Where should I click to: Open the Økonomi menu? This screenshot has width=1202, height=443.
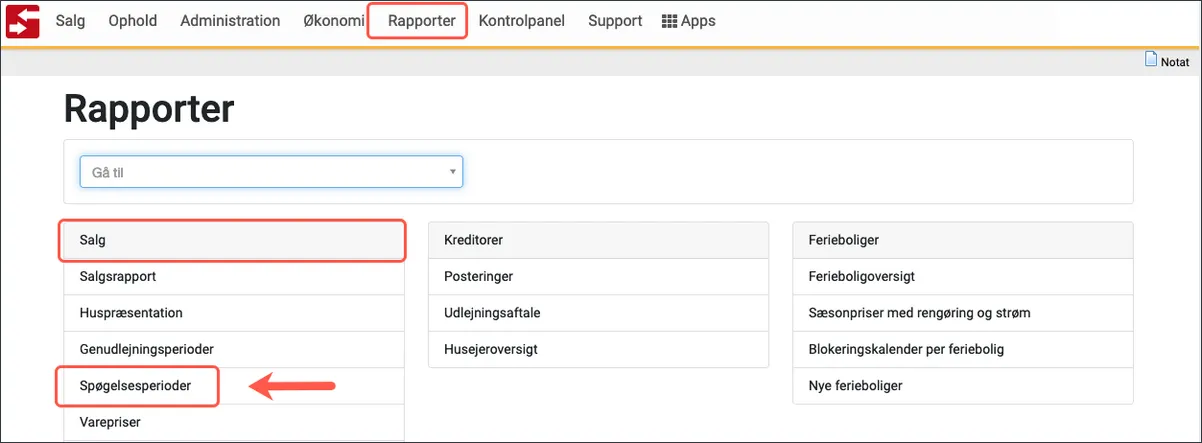[333, 21]
